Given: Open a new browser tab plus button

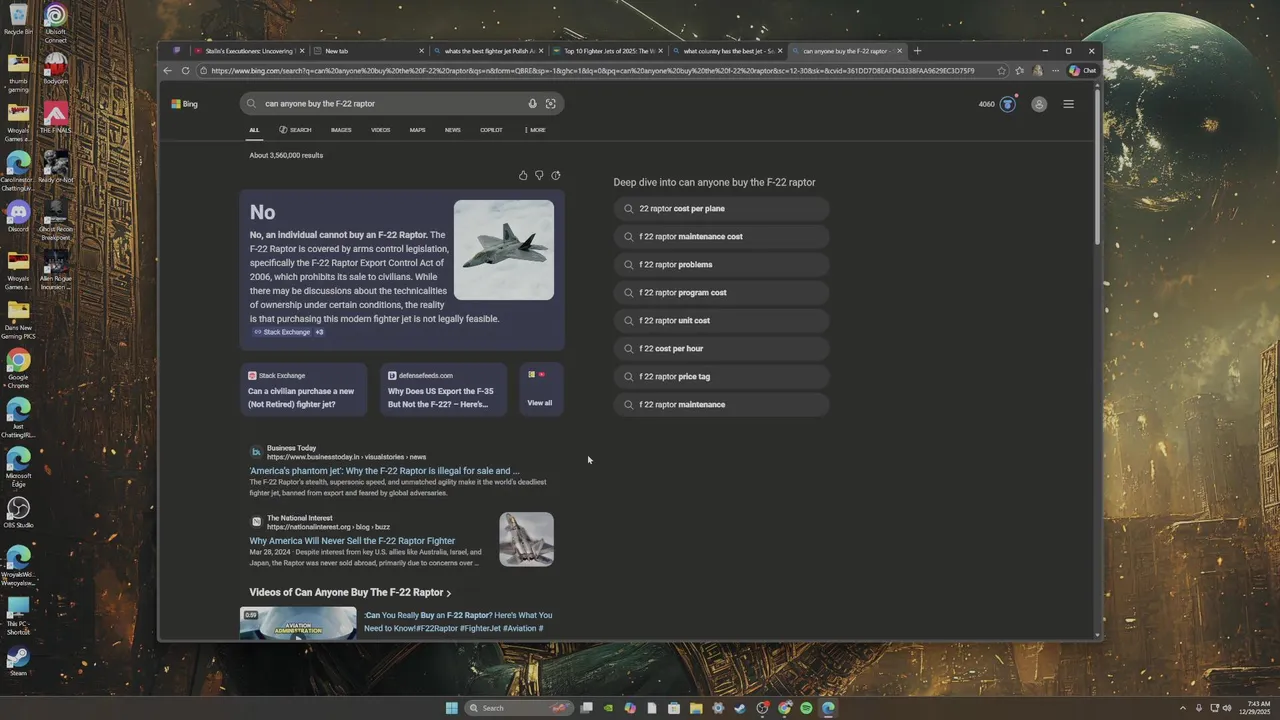Looking at the screenshot, I should click(x=917, y=51).
